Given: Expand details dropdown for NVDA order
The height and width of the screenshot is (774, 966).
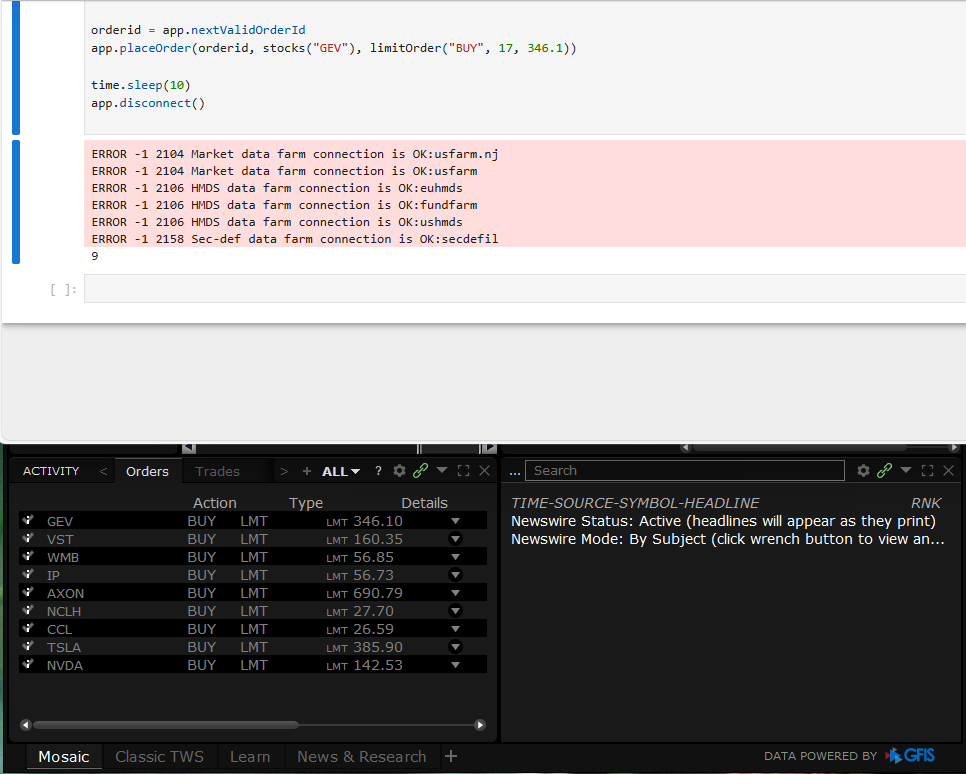Looking at the screenshot, I should [455, 665].
